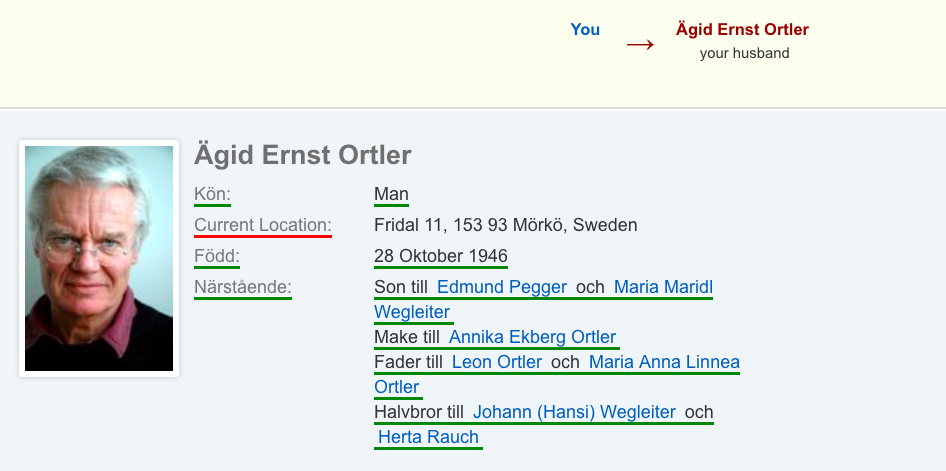Open red Ägid Ernst Ortler relationship link
946x471 pixels.
point(742,30)
